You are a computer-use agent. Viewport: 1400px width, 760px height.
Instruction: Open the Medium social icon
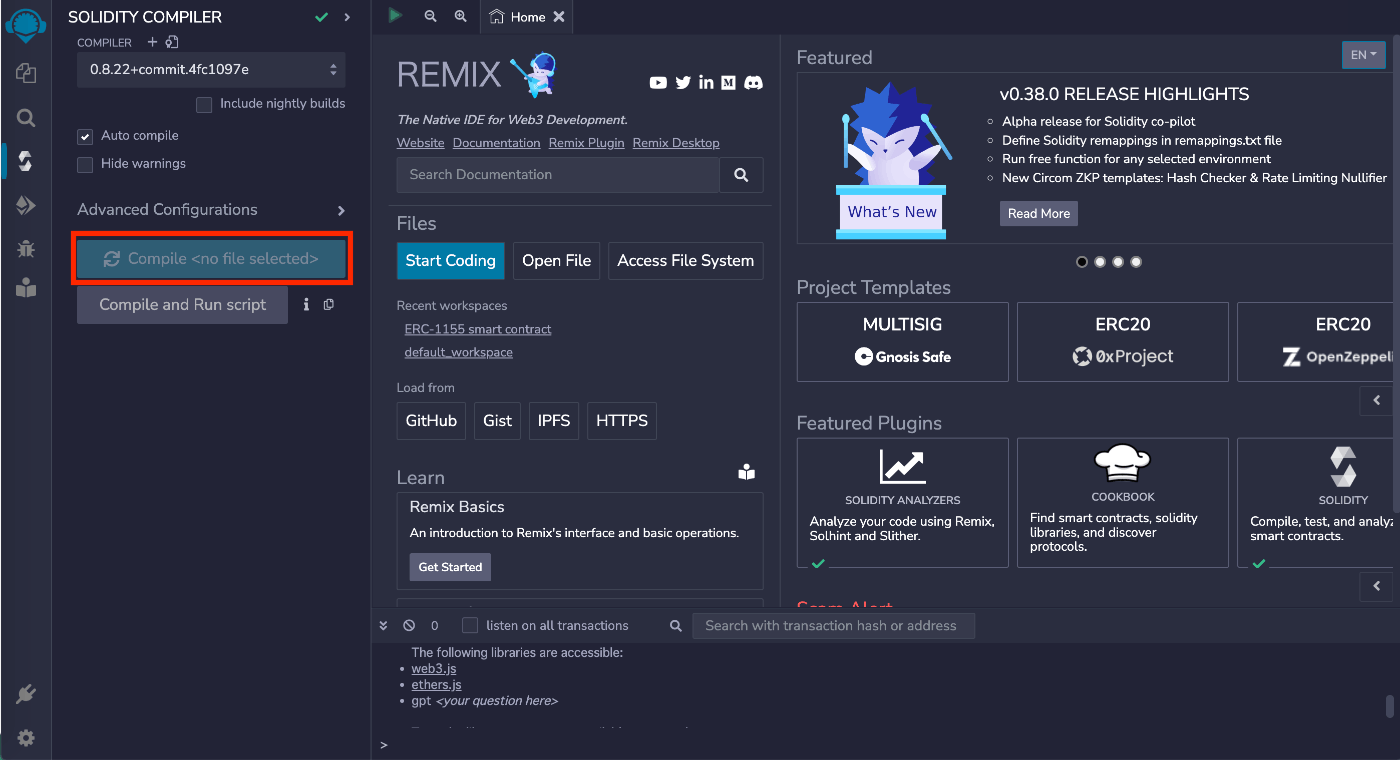pyautogui.click(x=728, y=83)
